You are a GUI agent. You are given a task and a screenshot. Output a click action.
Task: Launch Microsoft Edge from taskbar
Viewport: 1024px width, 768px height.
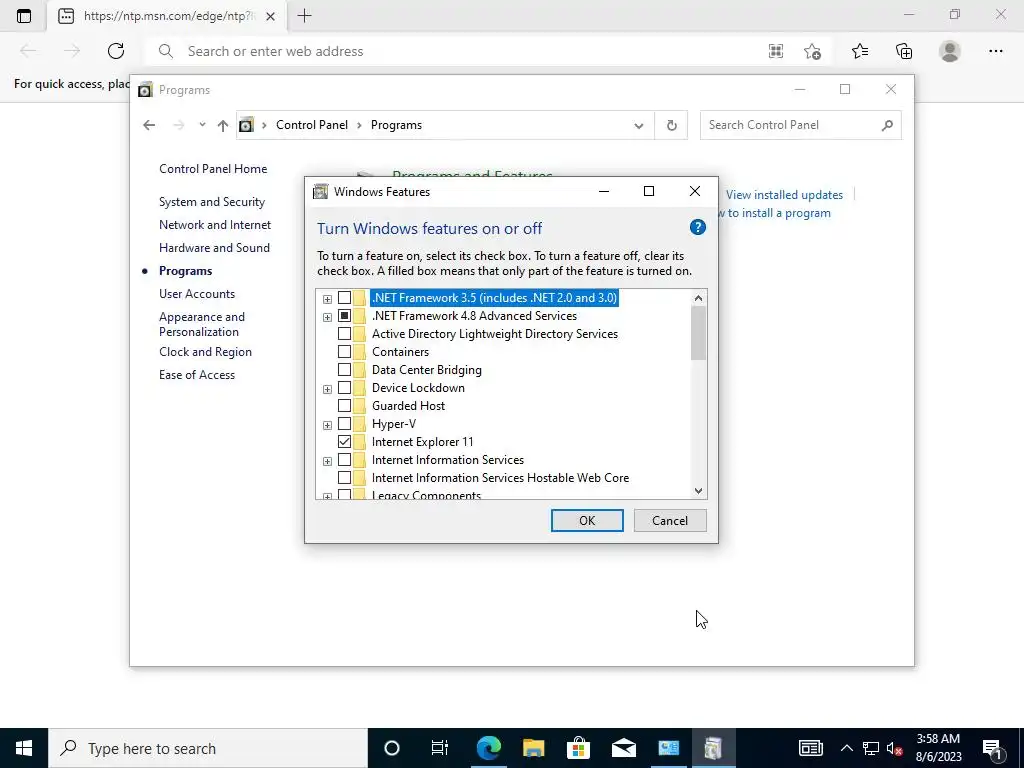[x=488, y=748]
